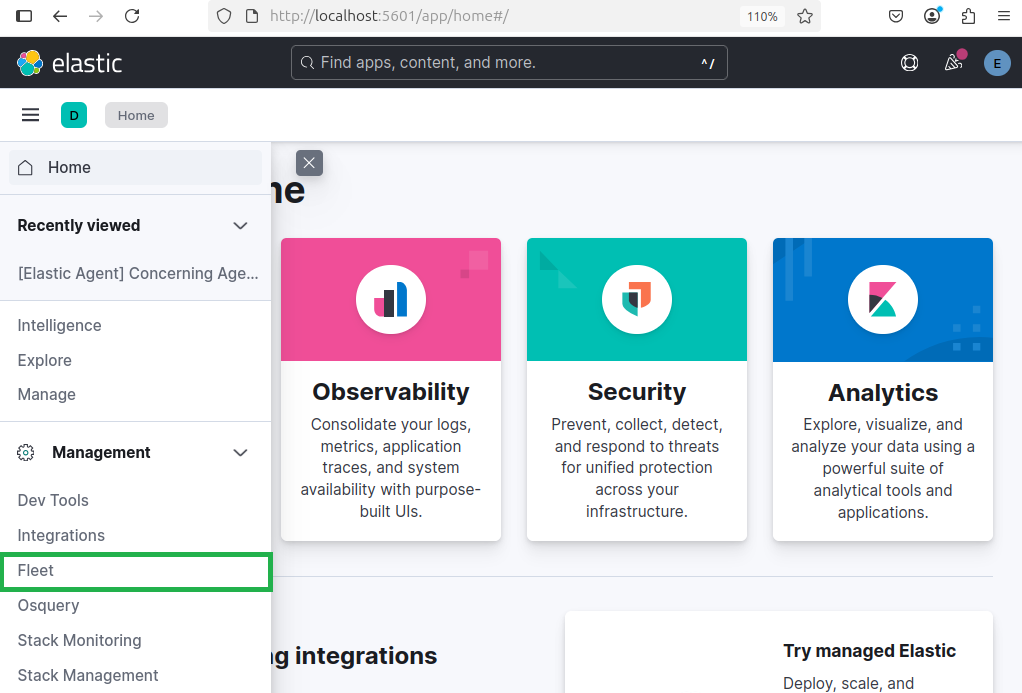1022x693 pixels.
Task: Open Manage in sidebar
Action: [x=46, y=394]
